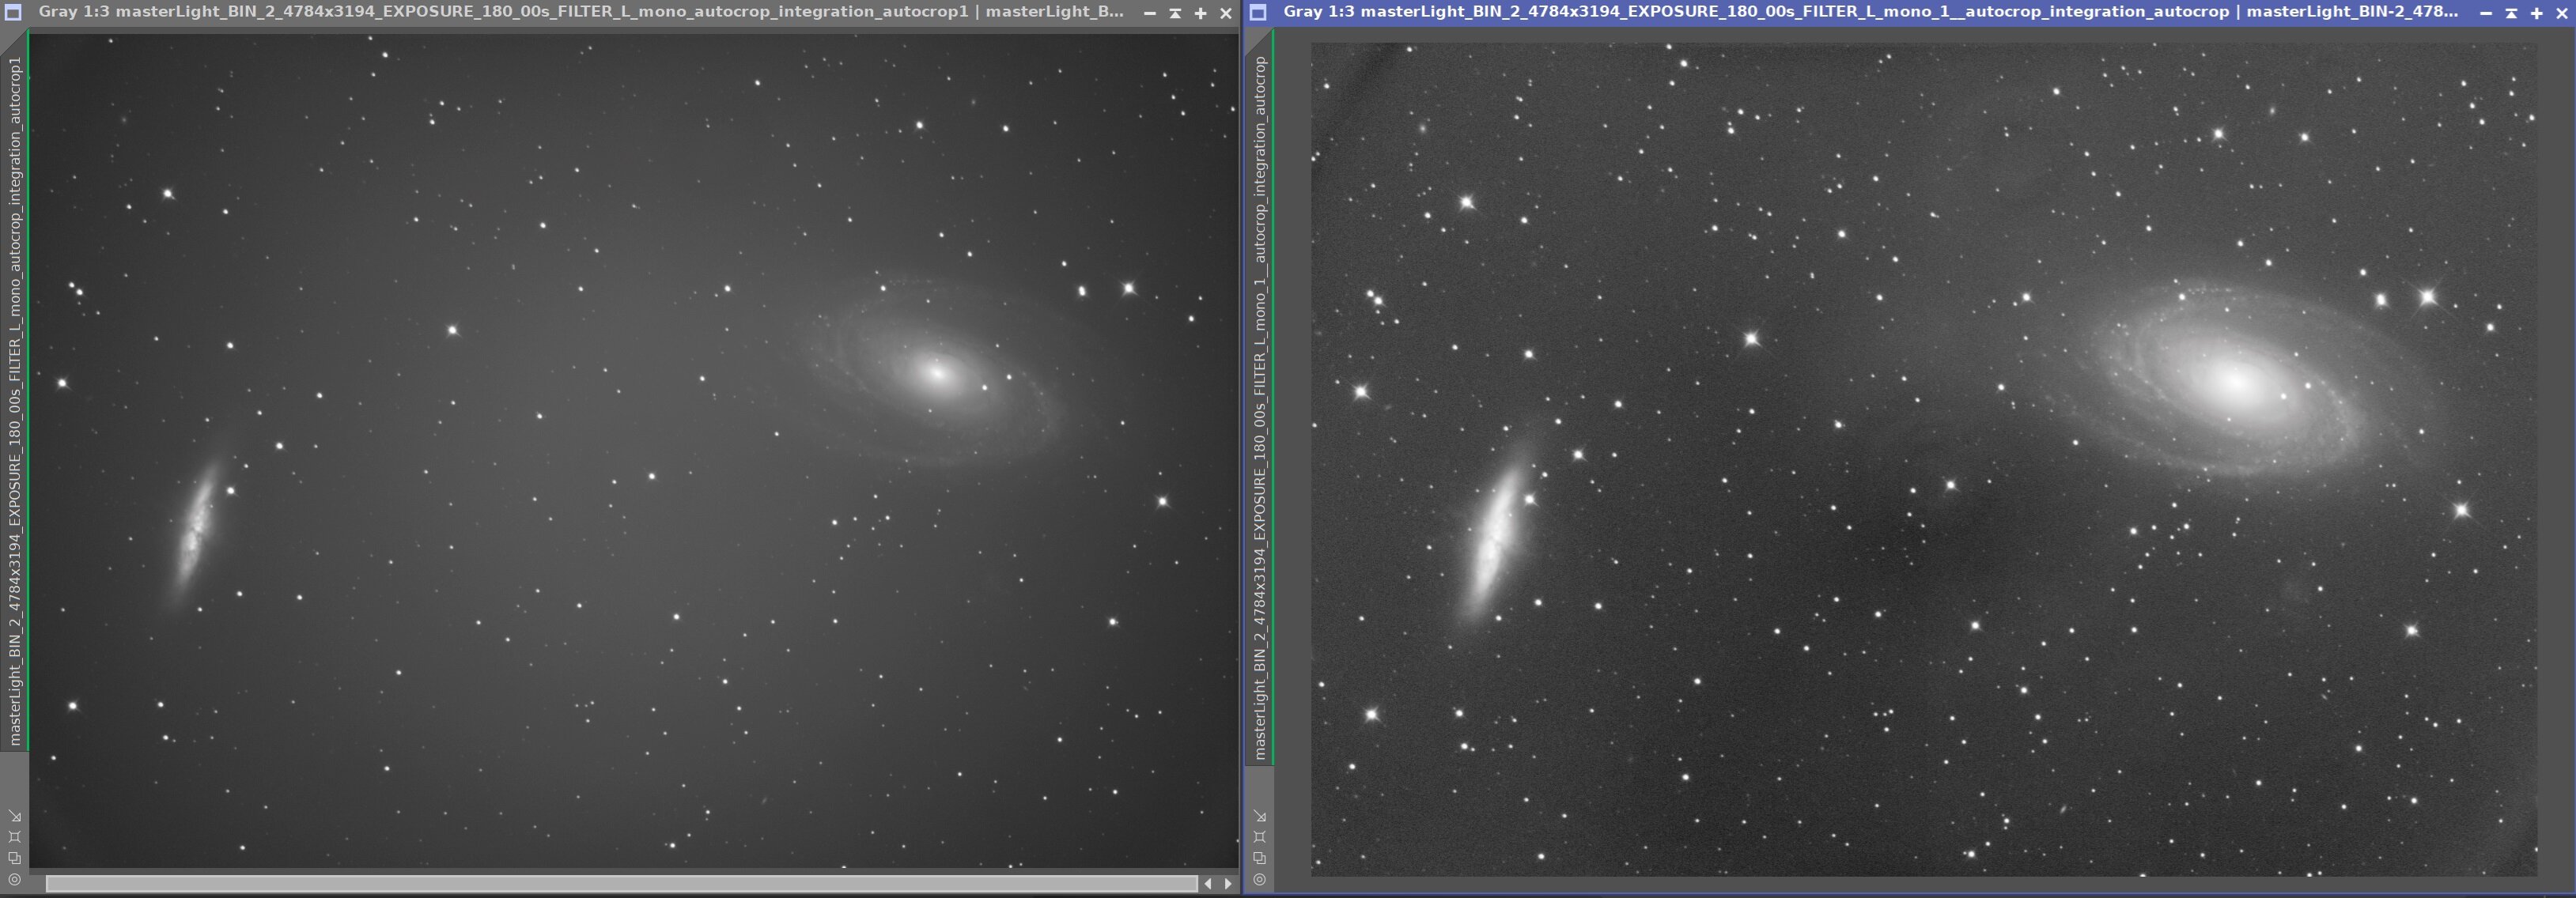Shade the left image window with the triangle button
2576x898 pixels.
[1175, 13]
